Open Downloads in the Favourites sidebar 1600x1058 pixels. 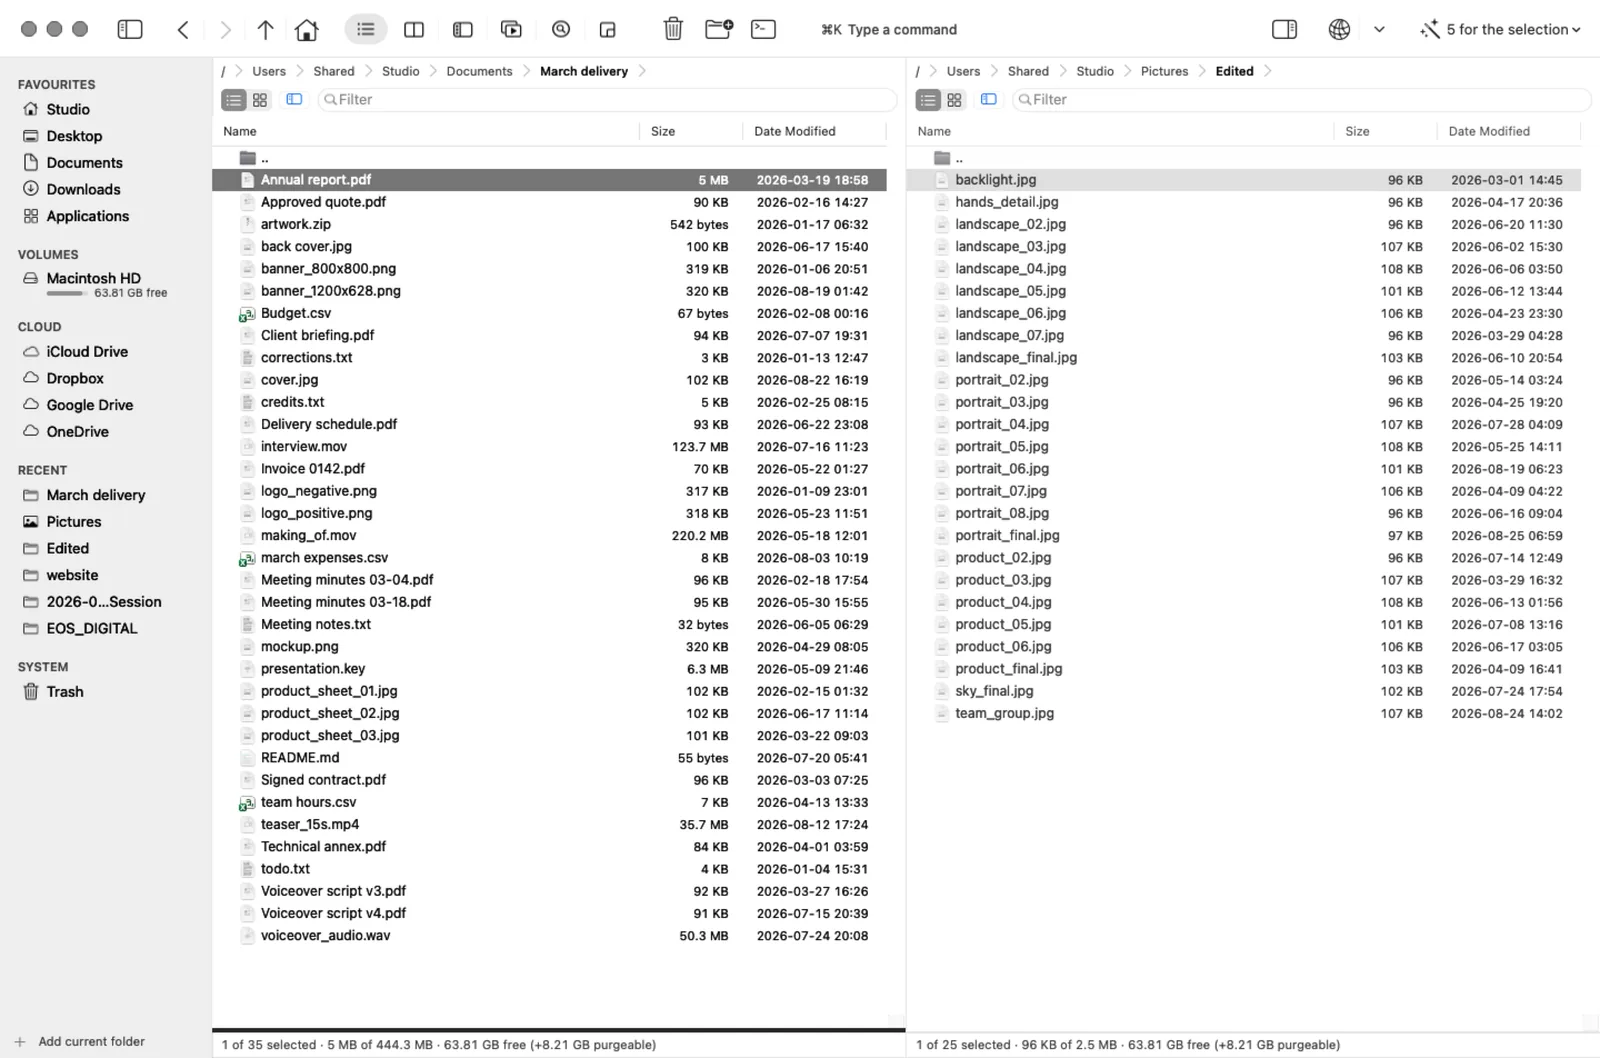click(83, 189)
